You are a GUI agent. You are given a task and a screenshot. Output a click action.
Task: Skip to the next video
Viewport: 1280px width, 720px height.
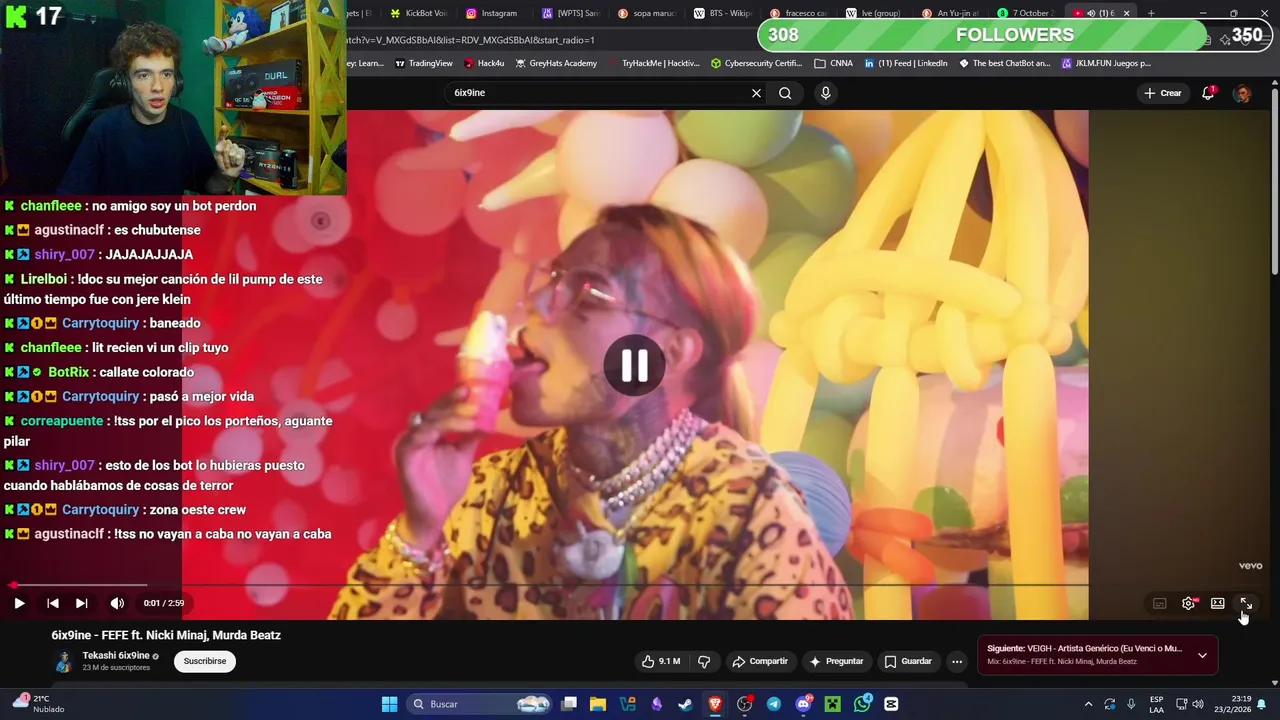click(82, 603)
